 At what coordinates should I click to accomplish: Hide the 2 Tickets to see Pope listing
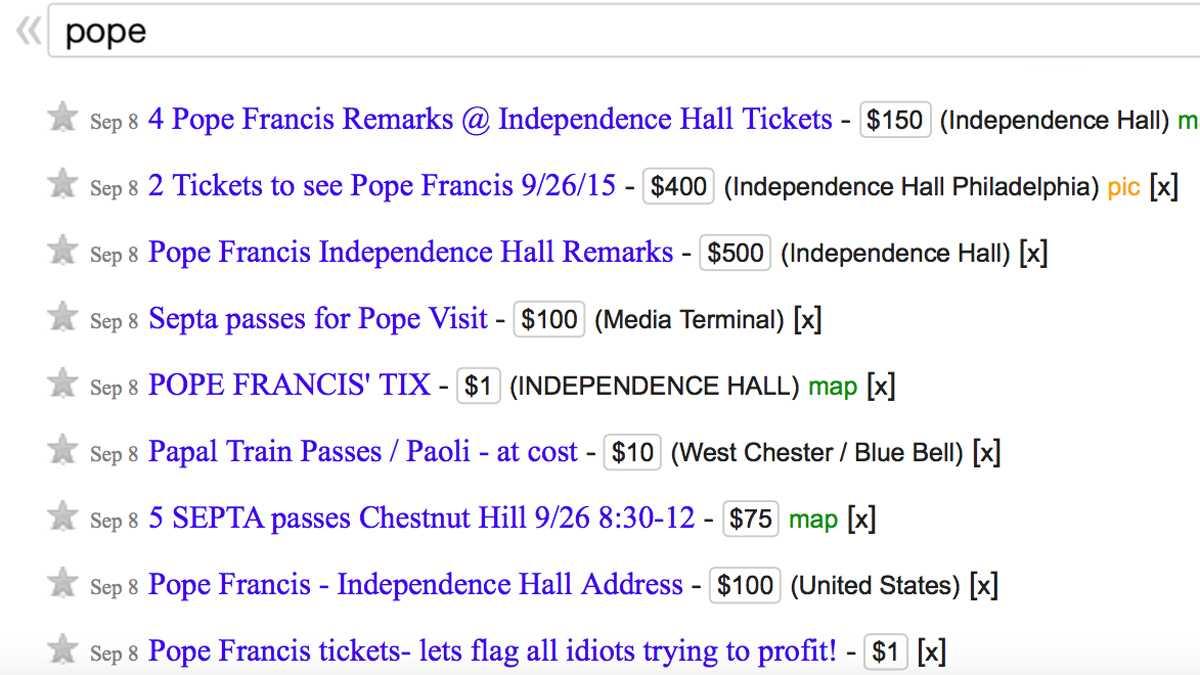tap(1163, 186)
